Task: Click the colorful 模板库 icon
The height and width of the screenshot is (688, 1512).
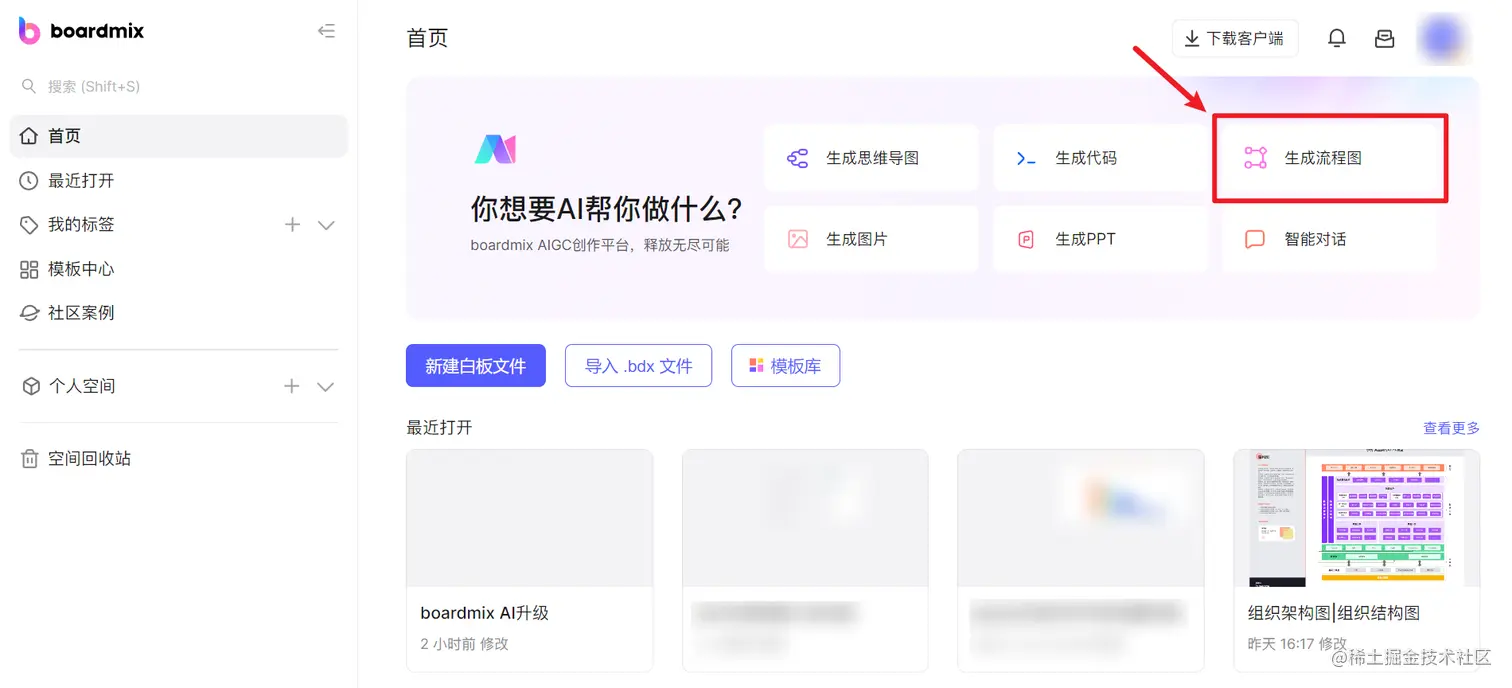Action: click(757, 366)
